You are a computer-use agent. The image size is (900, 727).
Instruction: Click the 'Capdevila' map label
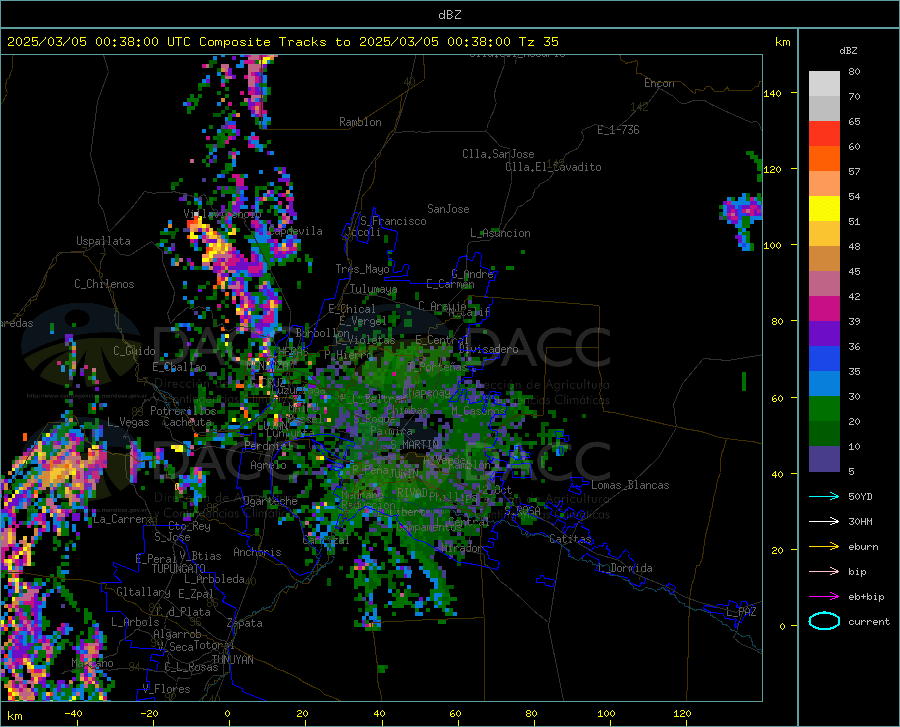tap(295, 231)
